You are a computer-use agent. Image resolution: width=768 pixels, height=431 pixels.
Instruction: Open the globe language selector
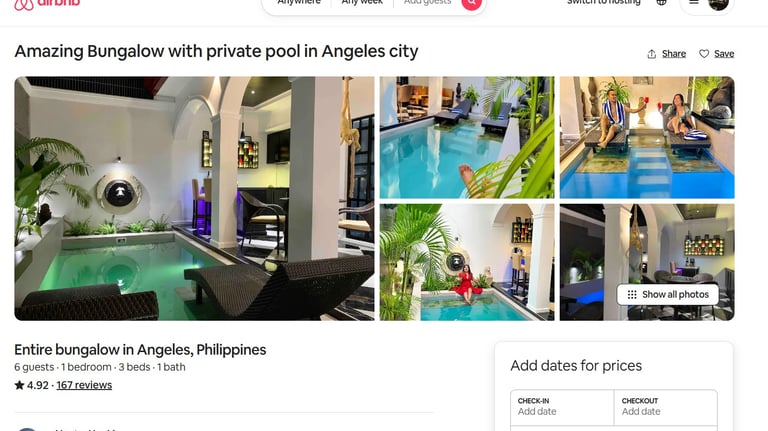[661, 2]
